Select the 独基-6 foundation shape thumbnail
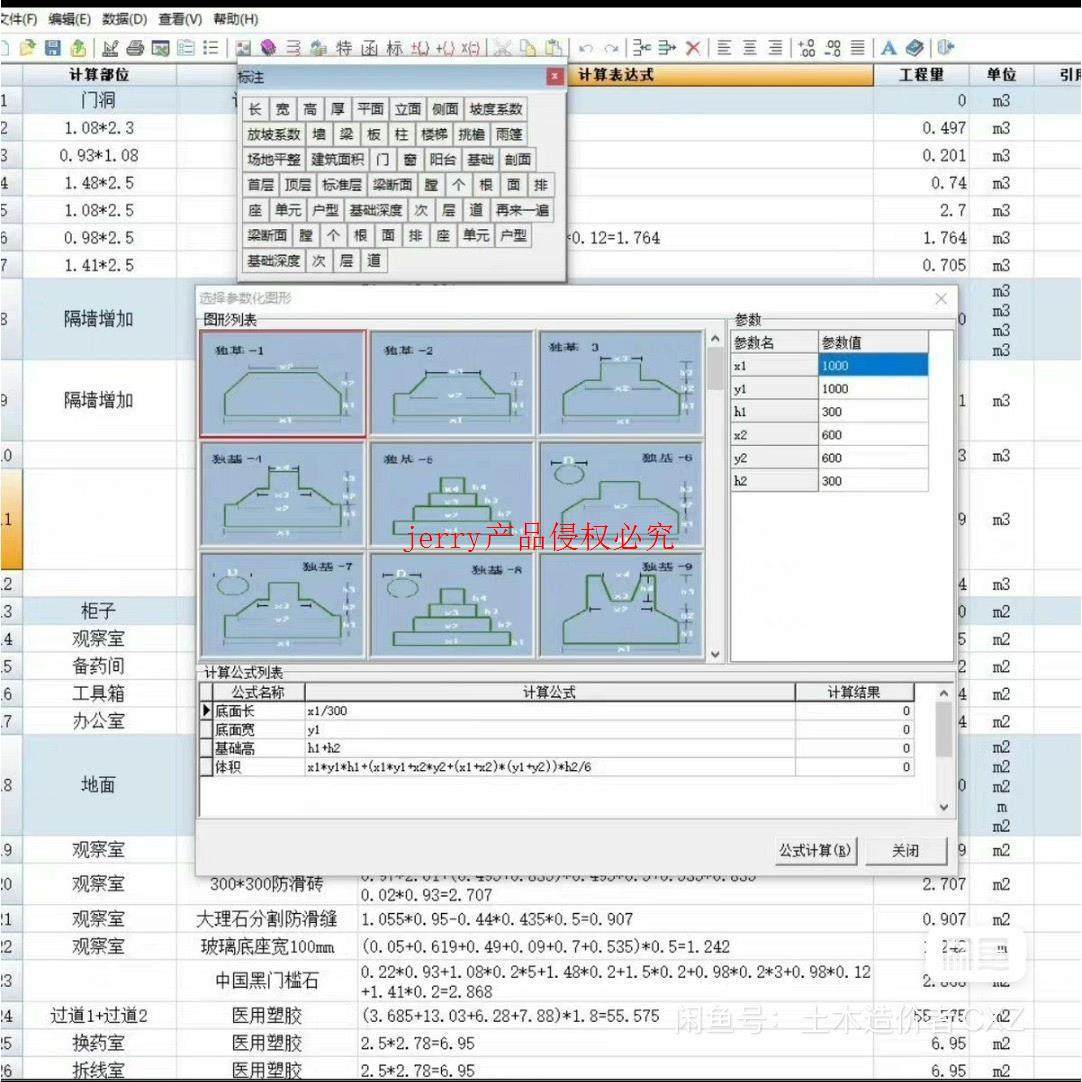1082x1082 pixels. [622, 494]
